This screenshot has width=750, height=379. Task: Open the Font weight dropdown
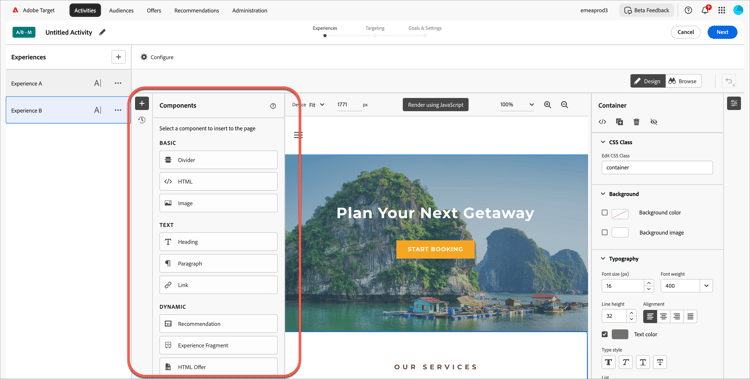pos(686,286)
